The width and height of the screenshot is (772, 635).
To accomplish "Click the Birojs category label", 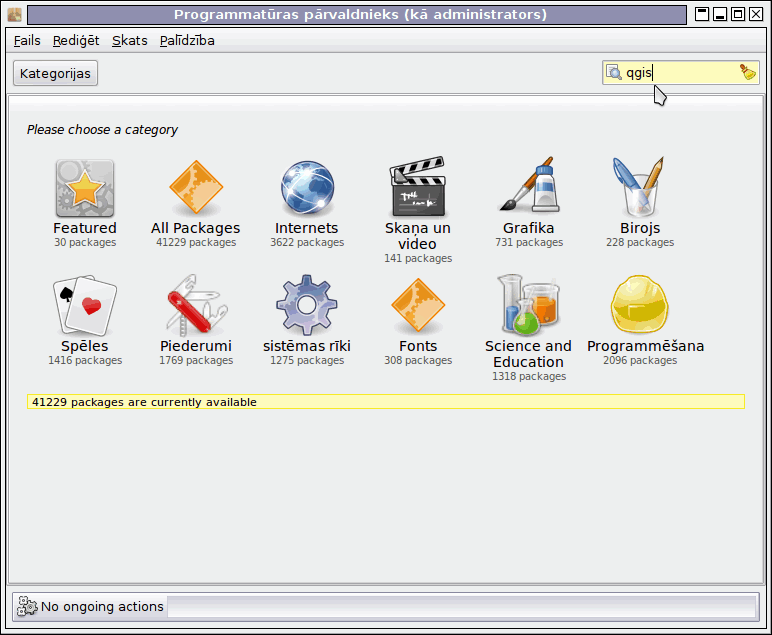I will (640, 228).
